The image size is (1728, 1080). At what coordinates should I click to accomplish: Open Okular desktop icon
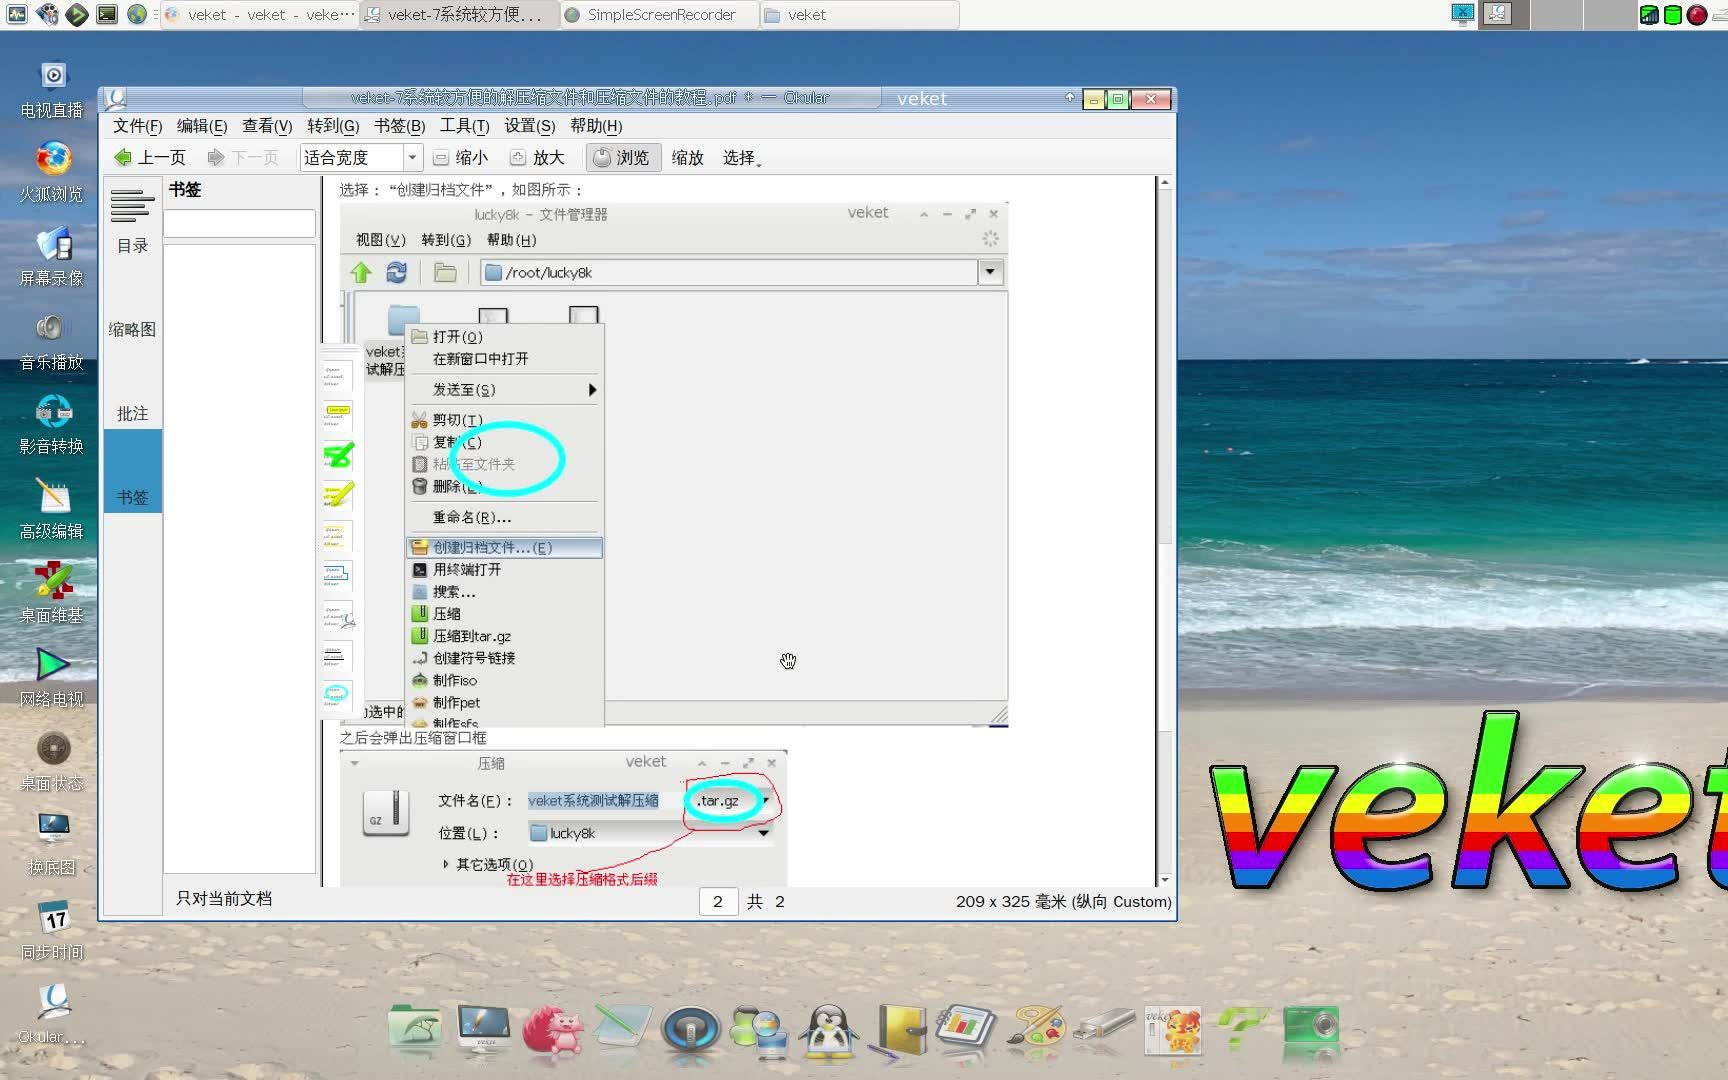click(52, 1013)
